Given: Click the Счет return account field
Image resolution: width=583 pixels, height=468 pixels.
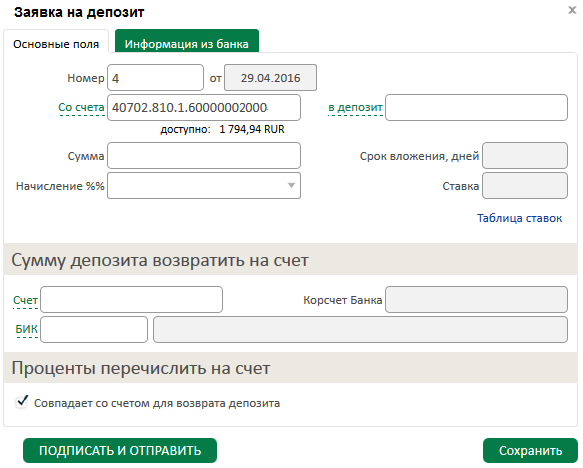Looking at the screenshot, I should click(132, 299).
